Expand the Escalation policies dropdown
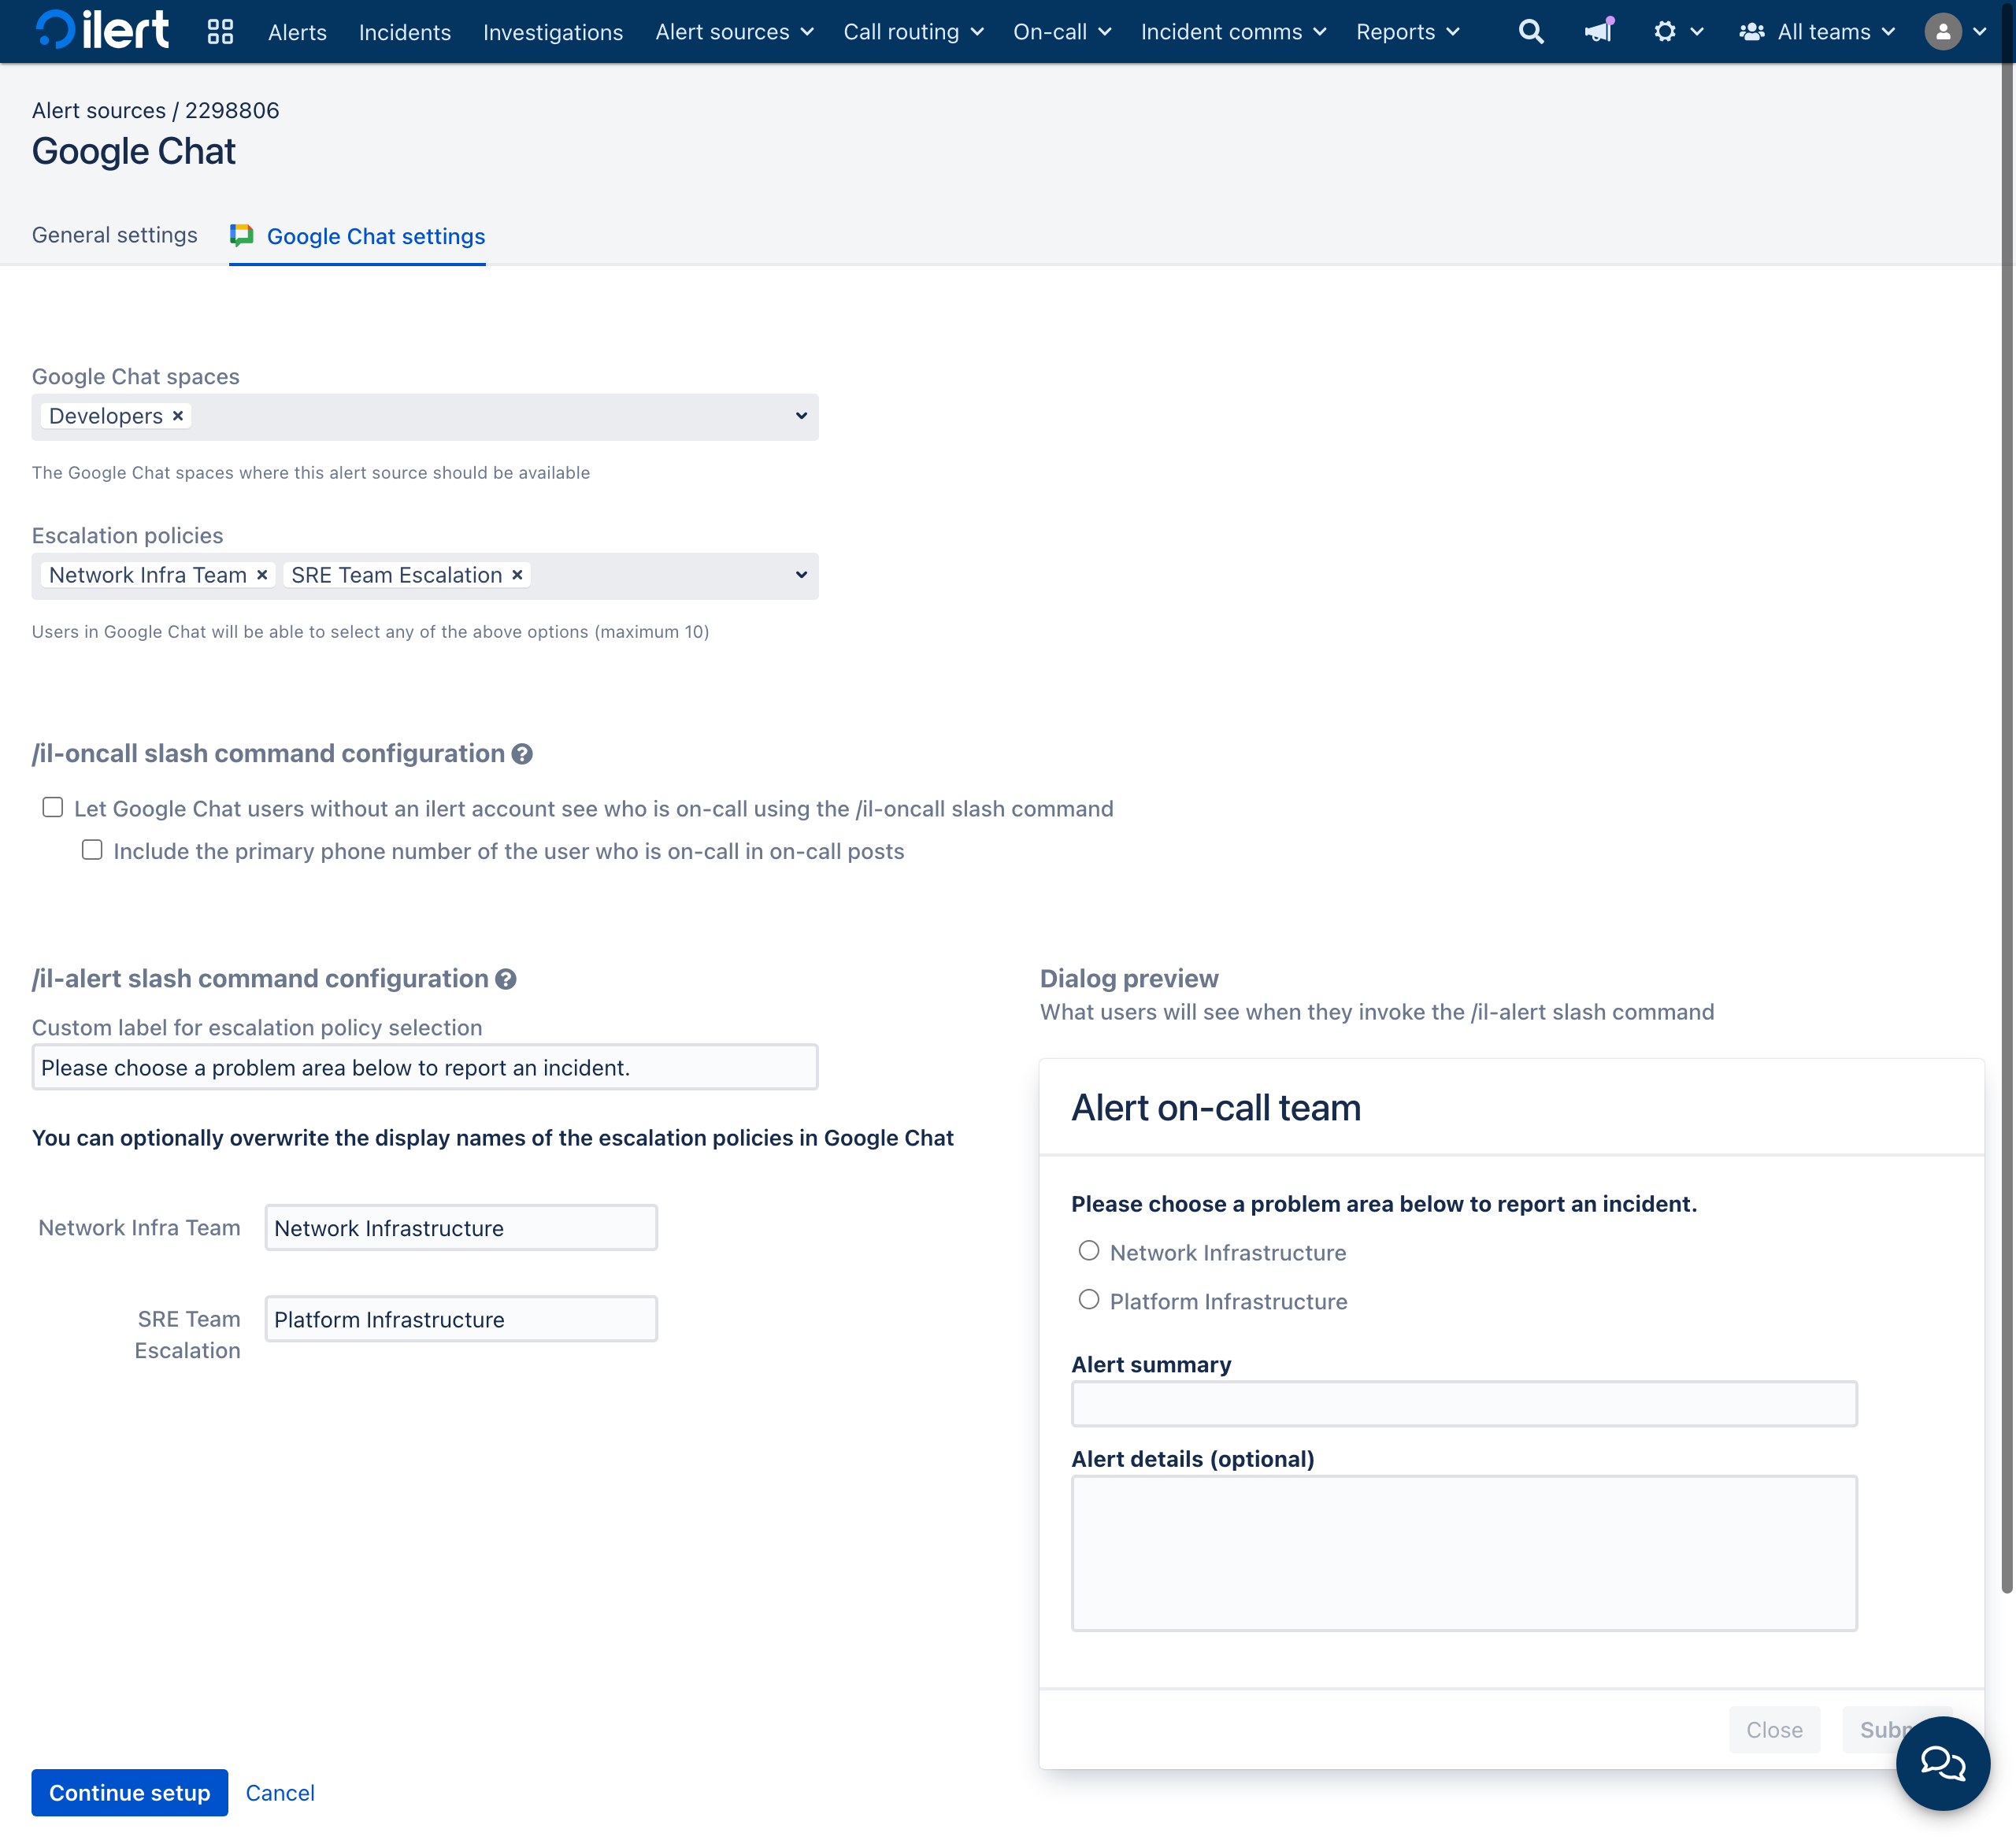 coord(801,575)
